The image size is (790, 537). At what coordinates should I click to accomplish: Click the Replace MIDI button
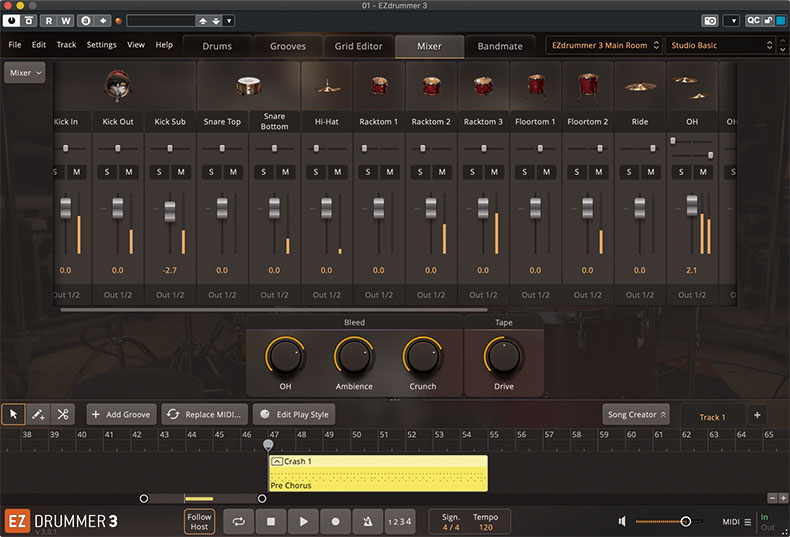point(205,415)
